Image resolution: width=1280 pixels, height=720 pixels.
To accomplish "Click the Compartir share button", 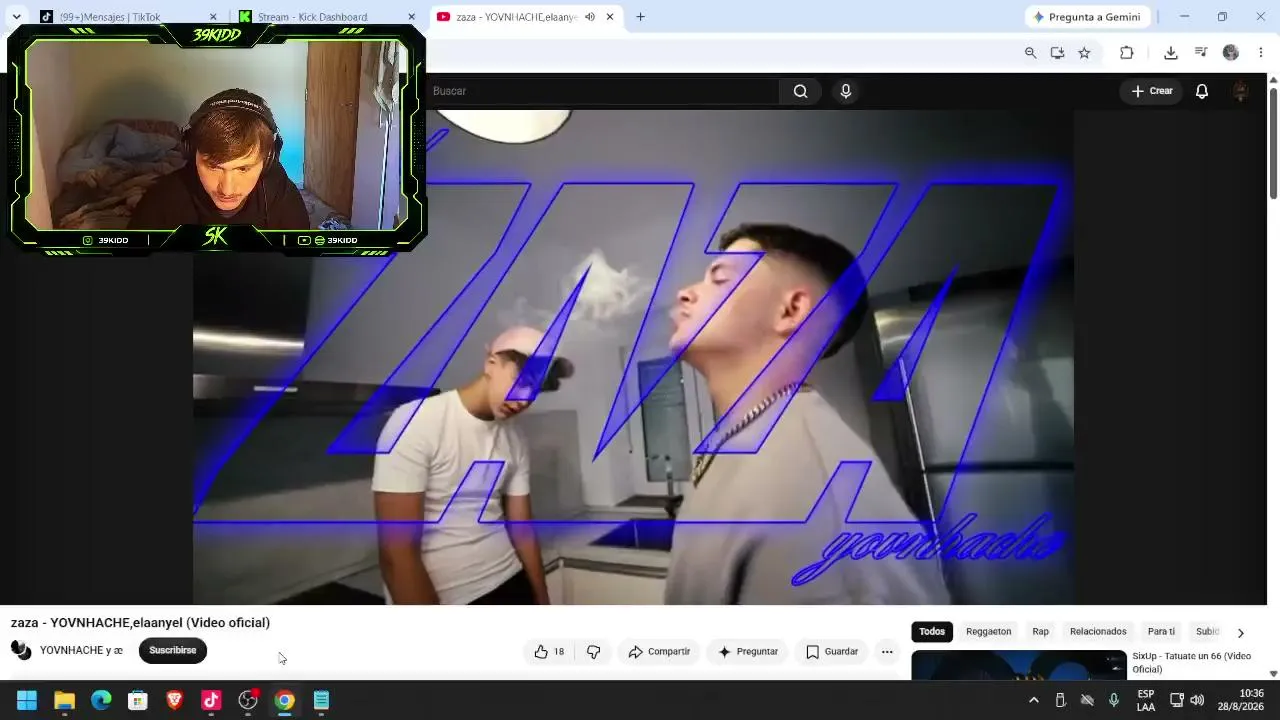I will [659, 652].
